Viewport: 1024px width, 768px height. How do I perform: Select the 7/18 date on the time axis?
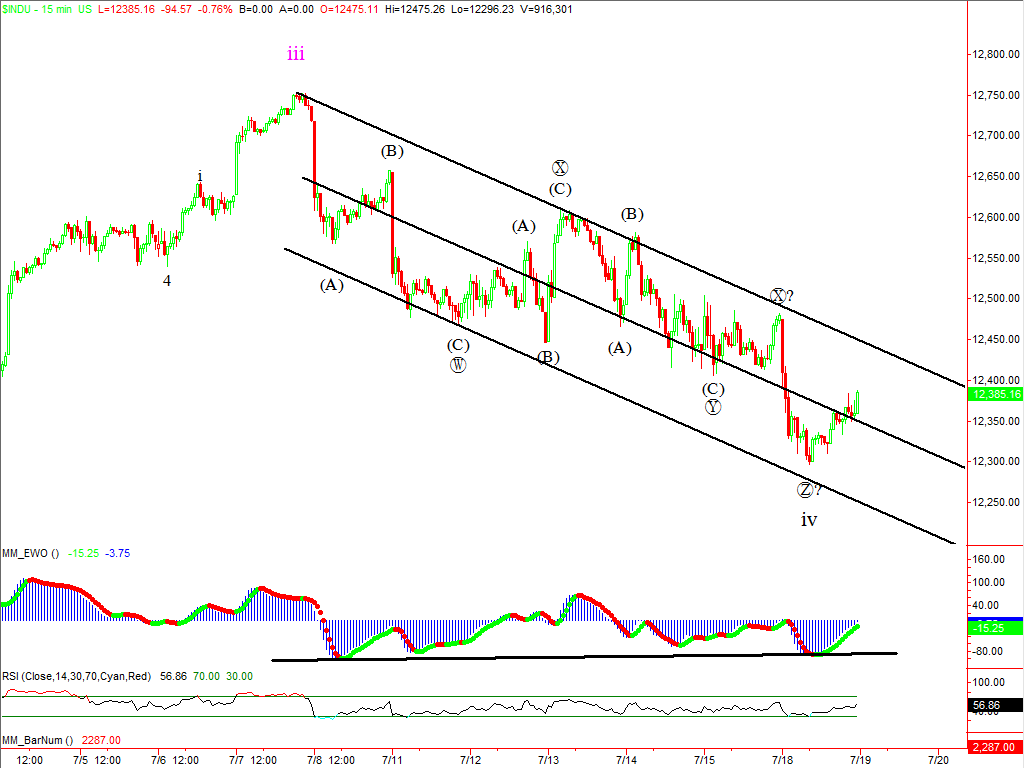782,759
